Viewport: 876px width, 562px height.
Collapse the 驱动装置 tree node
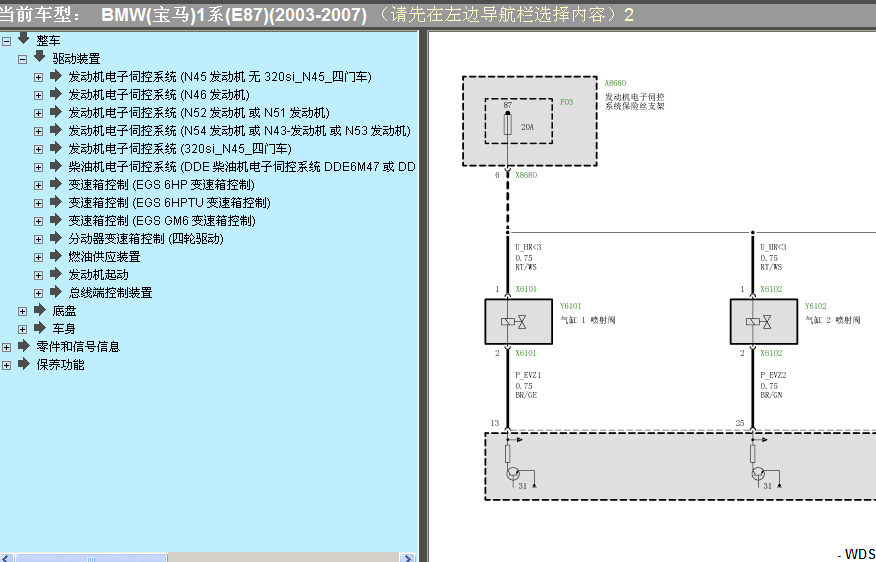click(22, 59)
